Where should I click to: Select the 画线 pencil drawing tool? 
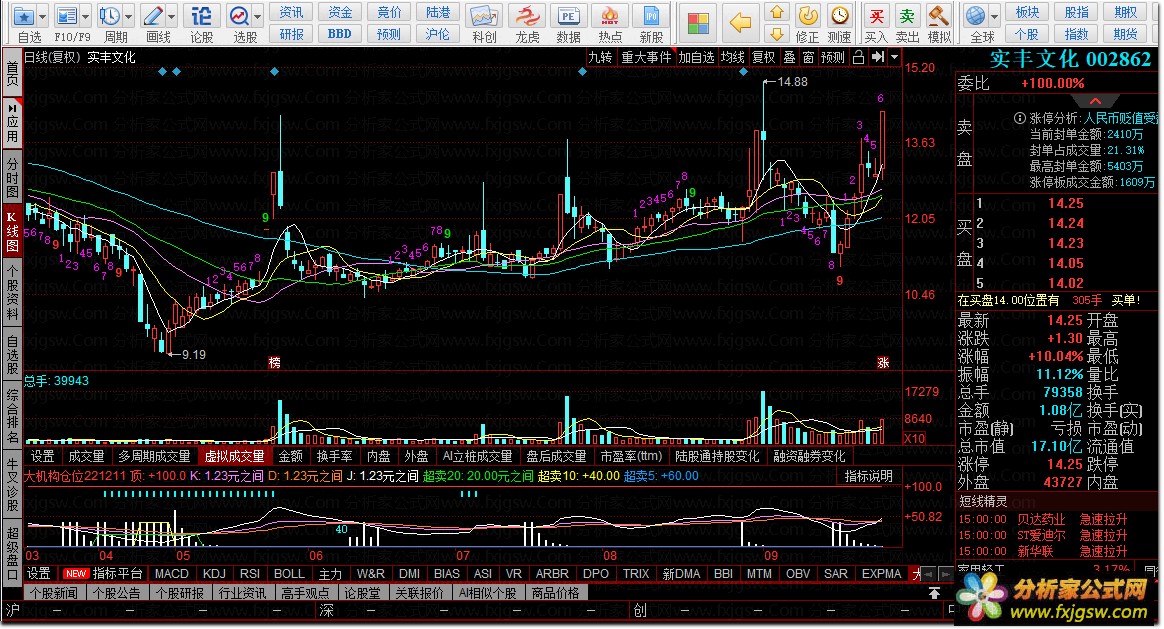click(153, 16)
